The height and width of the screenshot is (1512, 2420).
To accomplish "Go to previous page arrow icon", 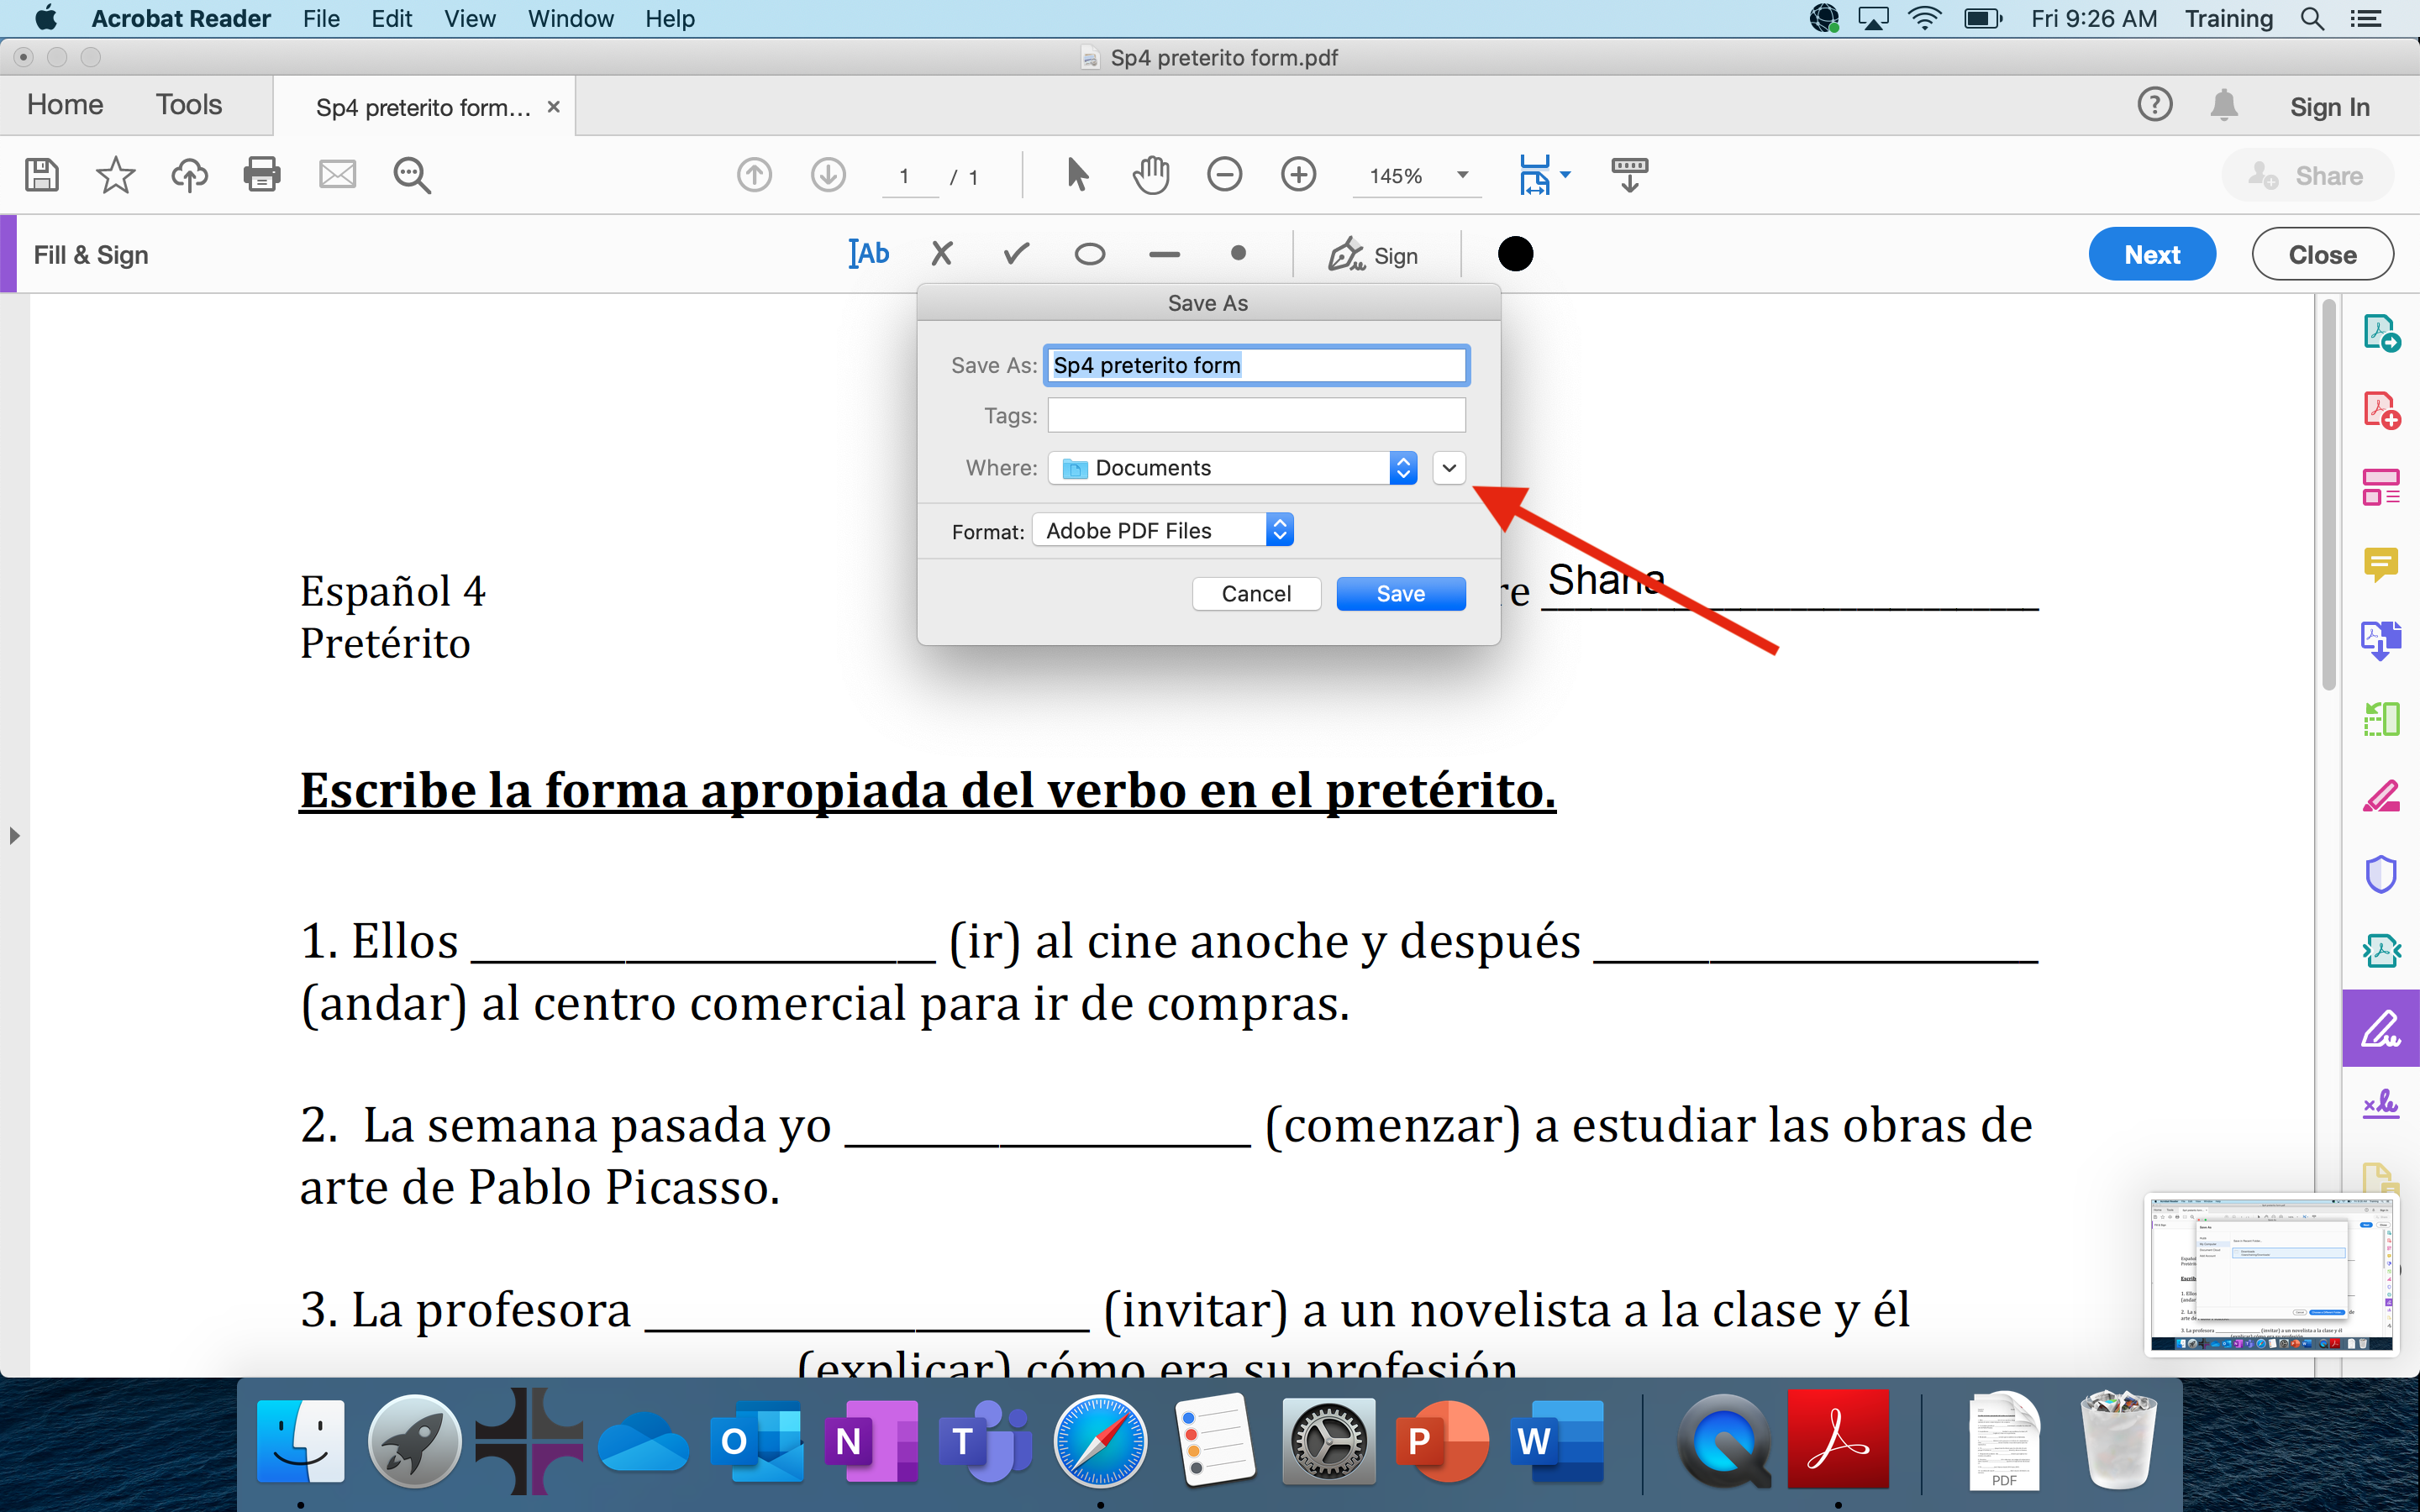I will point(754,175).
